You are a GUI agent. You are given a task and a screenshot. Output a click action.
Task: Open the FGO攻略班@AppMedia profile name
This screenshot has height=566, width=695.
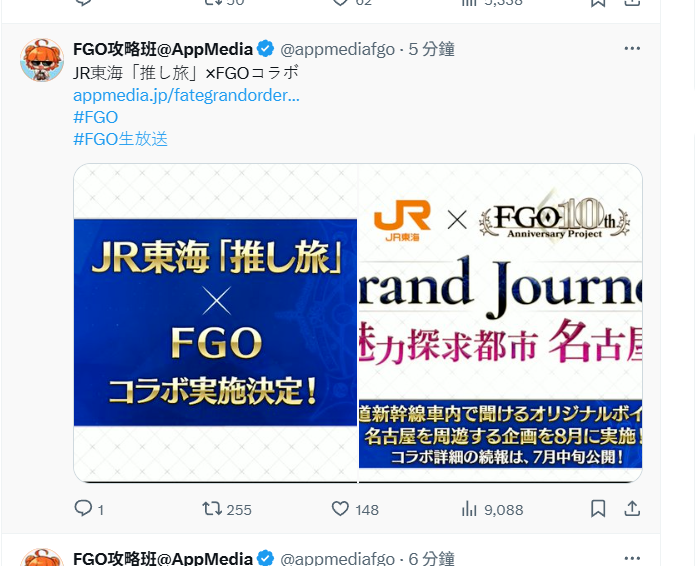coord(163,49)
